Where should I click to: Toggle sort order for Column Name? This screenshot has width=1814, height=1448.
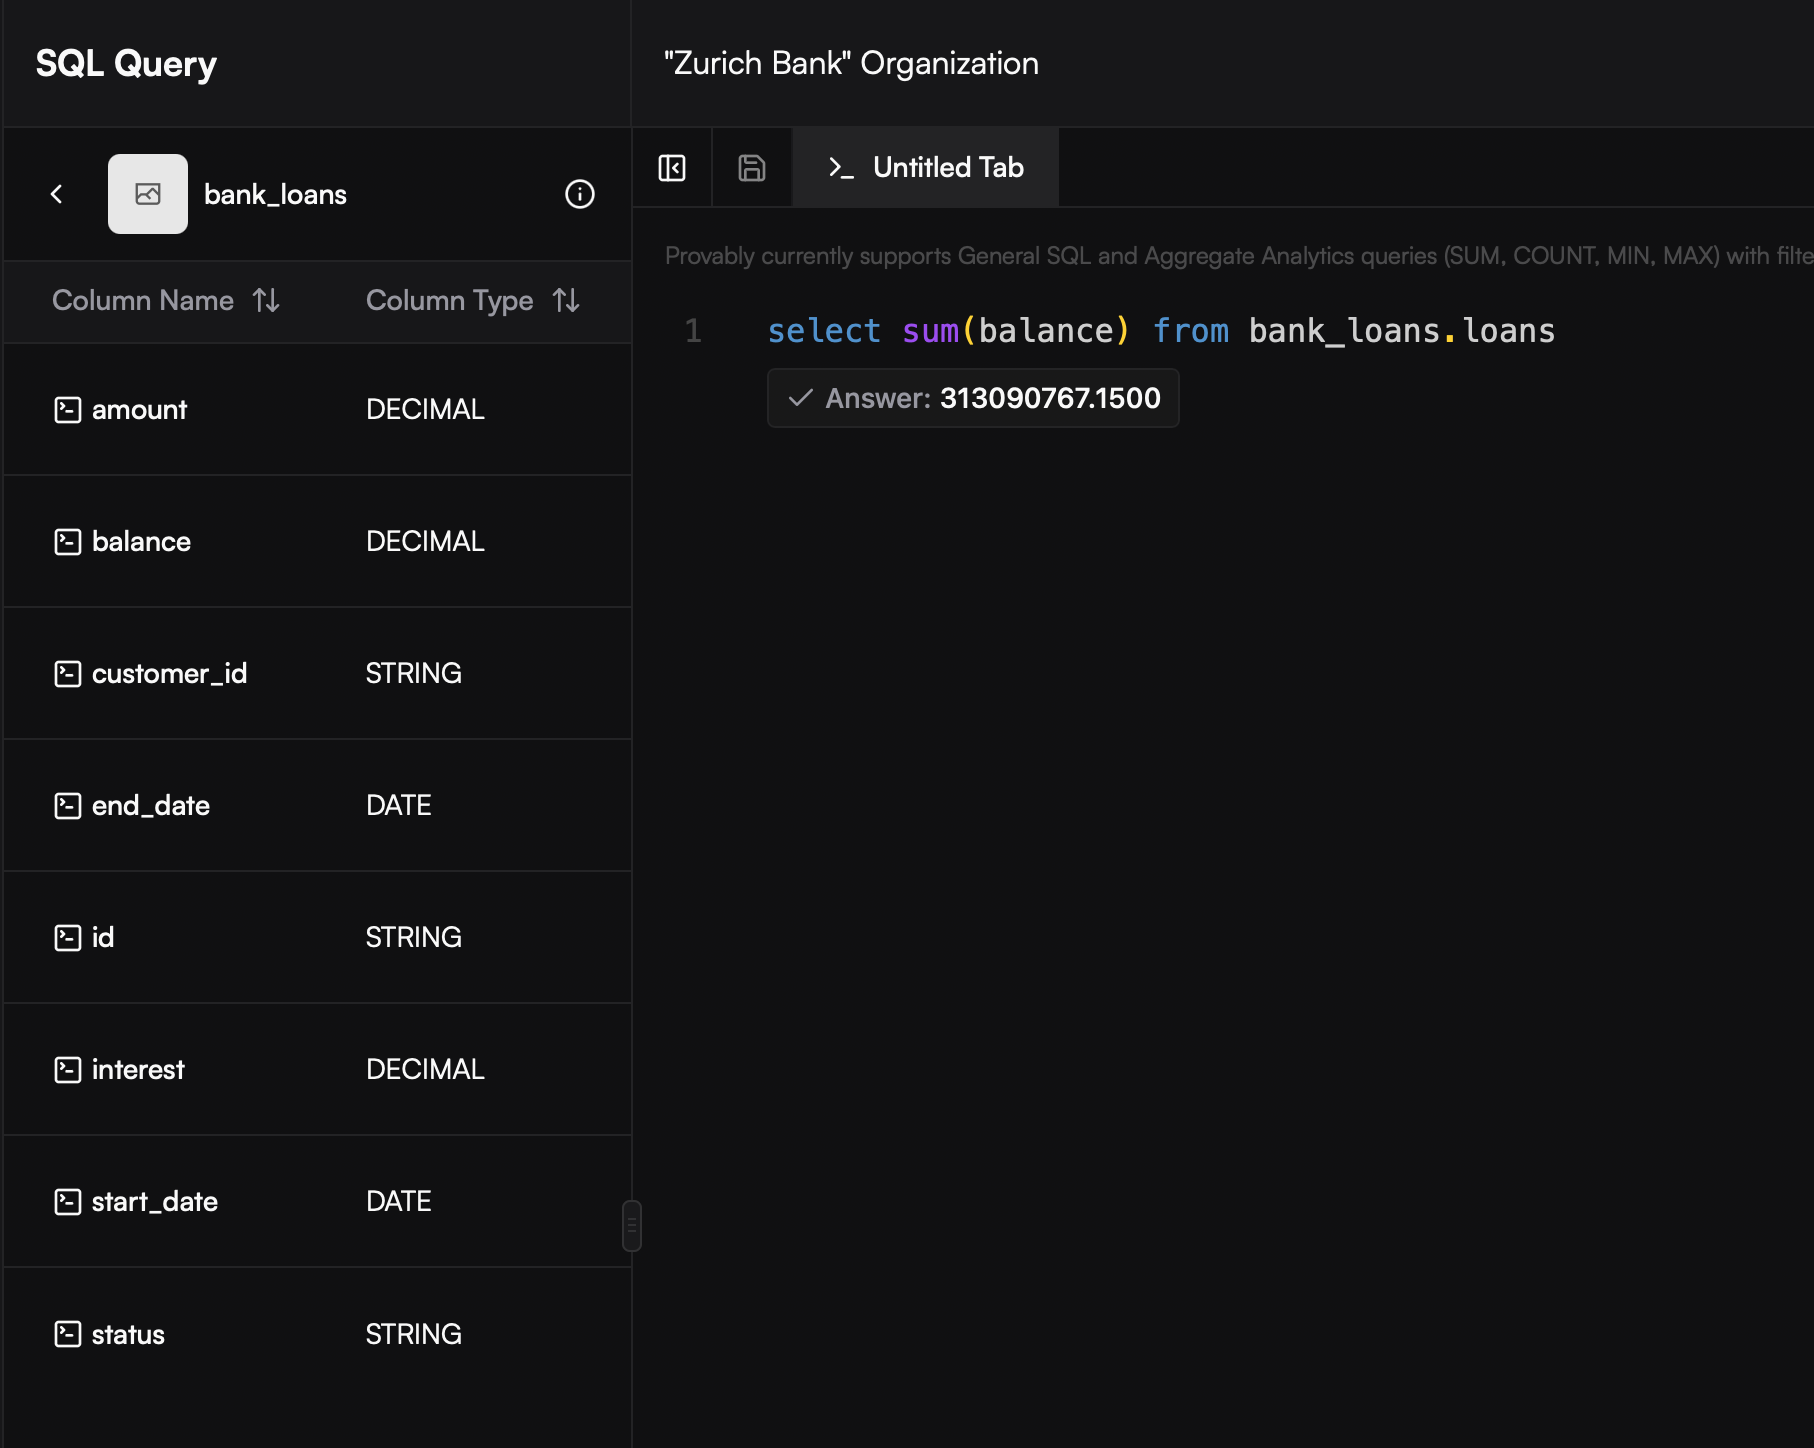266,300
